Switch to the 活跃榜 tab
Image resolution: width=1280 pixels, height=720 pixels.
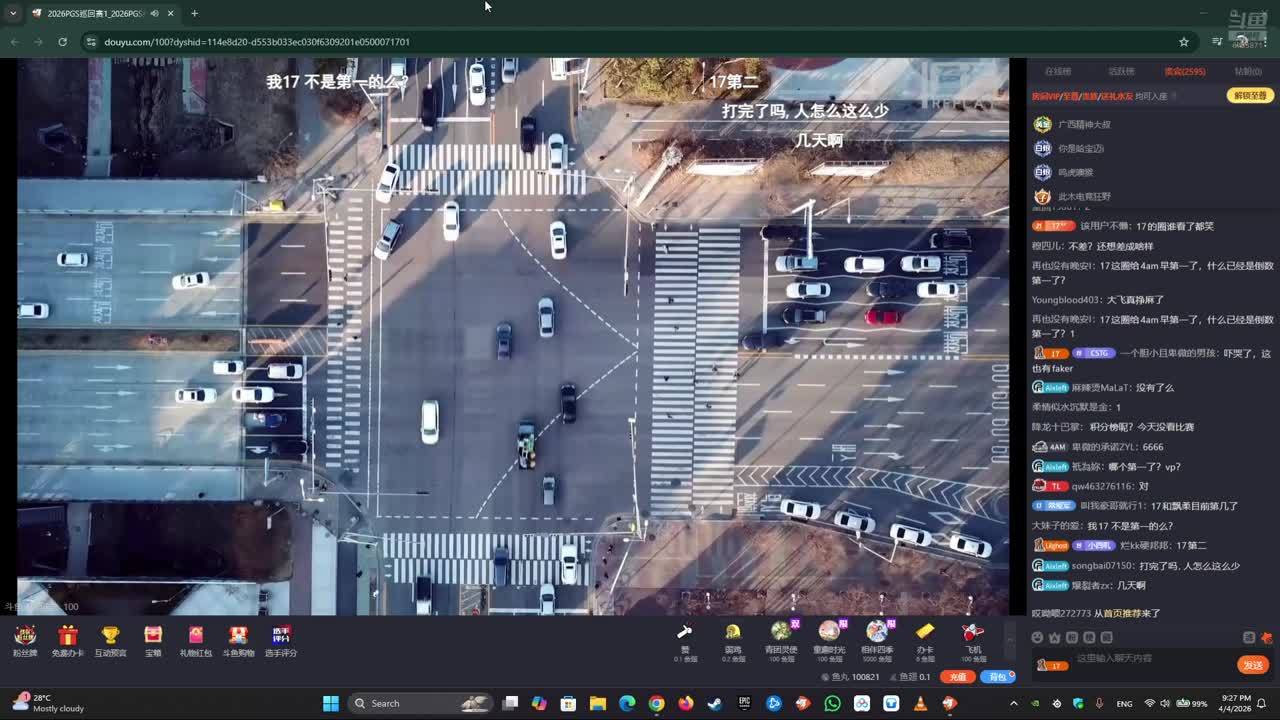(1121, 72)
